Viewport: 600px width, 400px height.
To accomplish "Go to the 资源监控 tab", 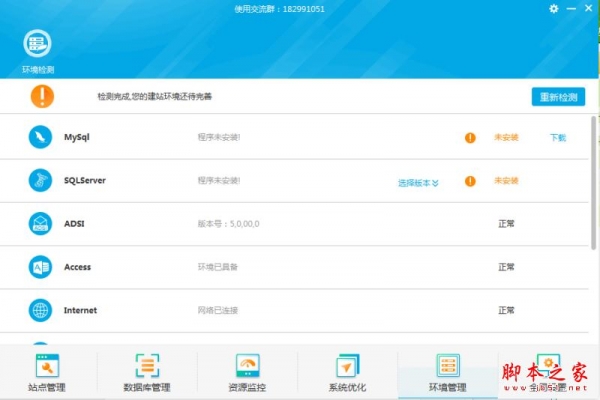I will click(247, 373).
